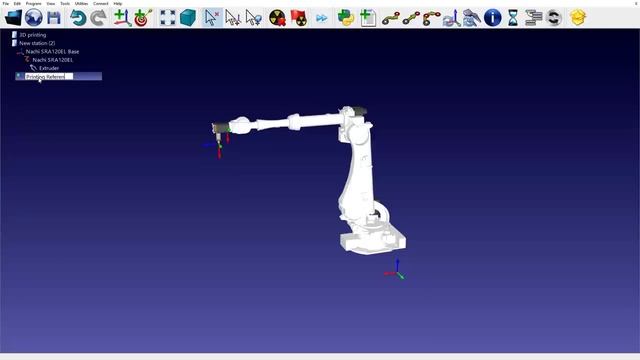Click the check collisions radiation icon
Viewport: 640px width, 360px height.
click(x=278, y=18)
